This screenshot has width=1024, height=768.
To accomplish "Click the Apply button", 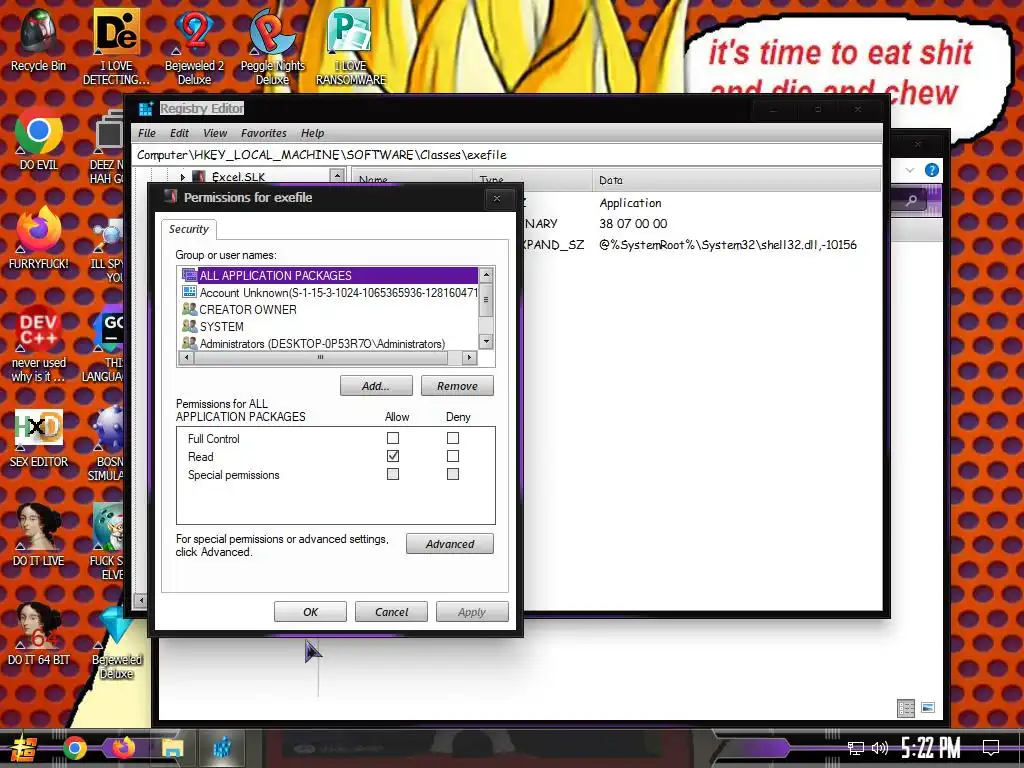I will (472, 612).
